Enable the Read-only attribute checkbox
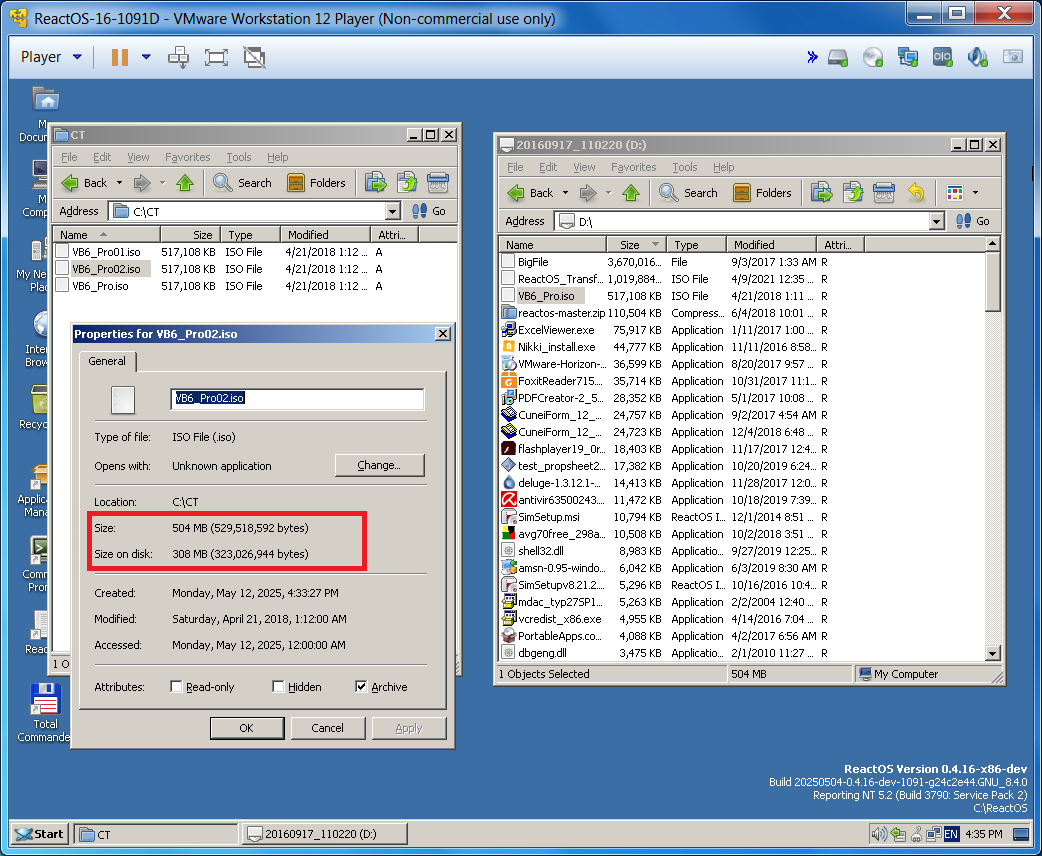Screen dimensions: 1042x856 tap(177, 687)
